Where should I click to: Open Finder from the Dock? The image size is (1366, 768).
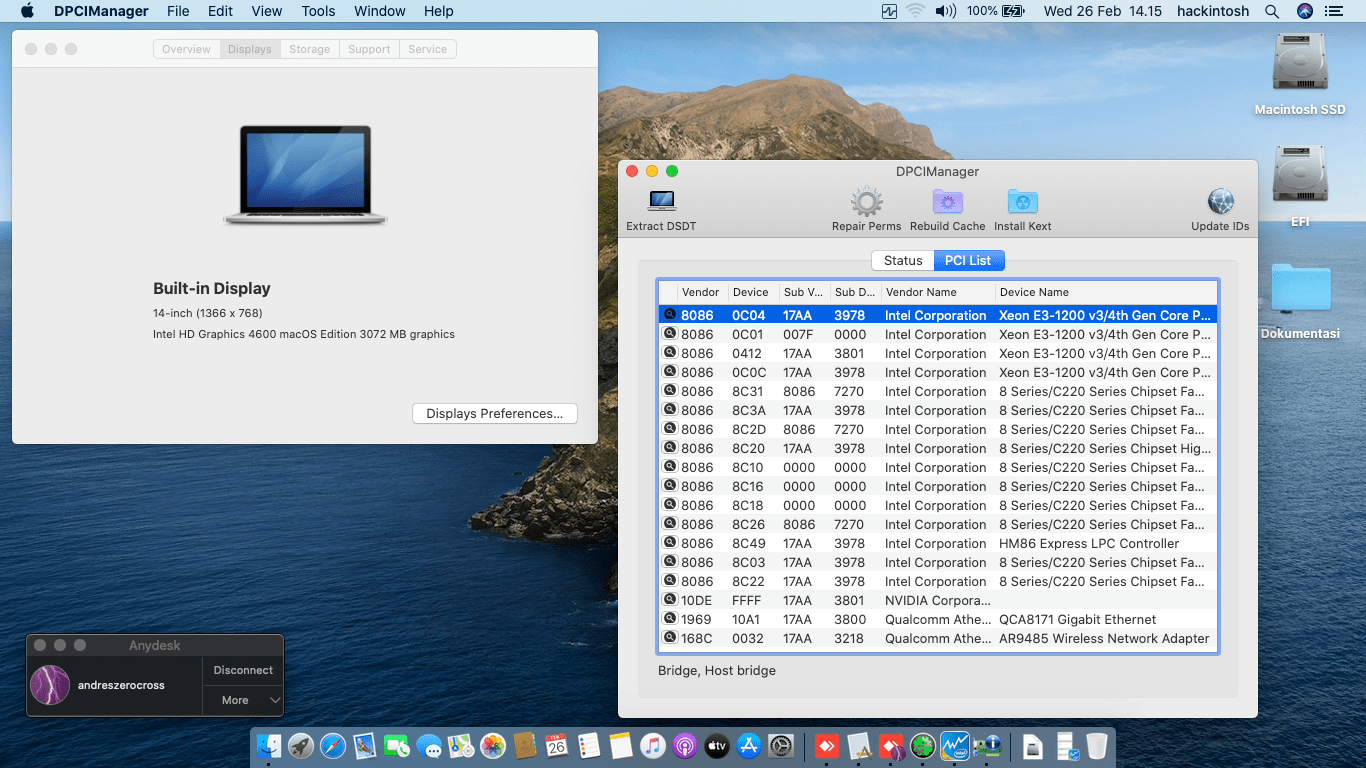pyautogui.click(x=269, y=746)
